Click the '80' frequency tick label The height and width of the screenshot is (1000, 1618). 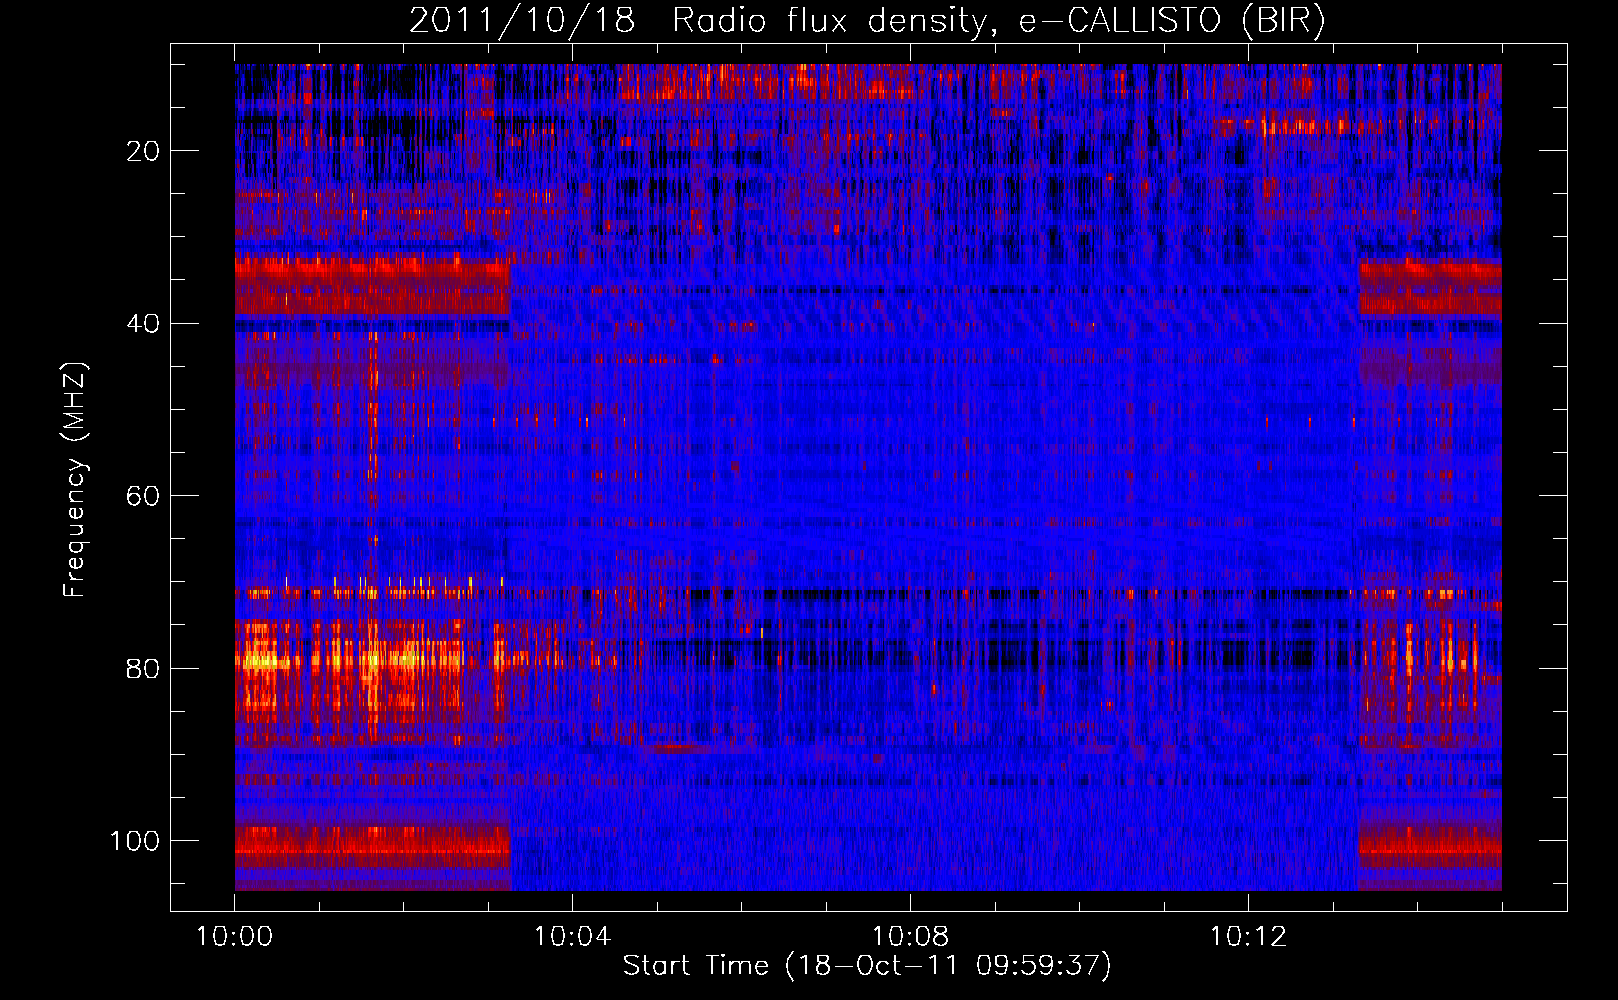[x=144, y=668]
